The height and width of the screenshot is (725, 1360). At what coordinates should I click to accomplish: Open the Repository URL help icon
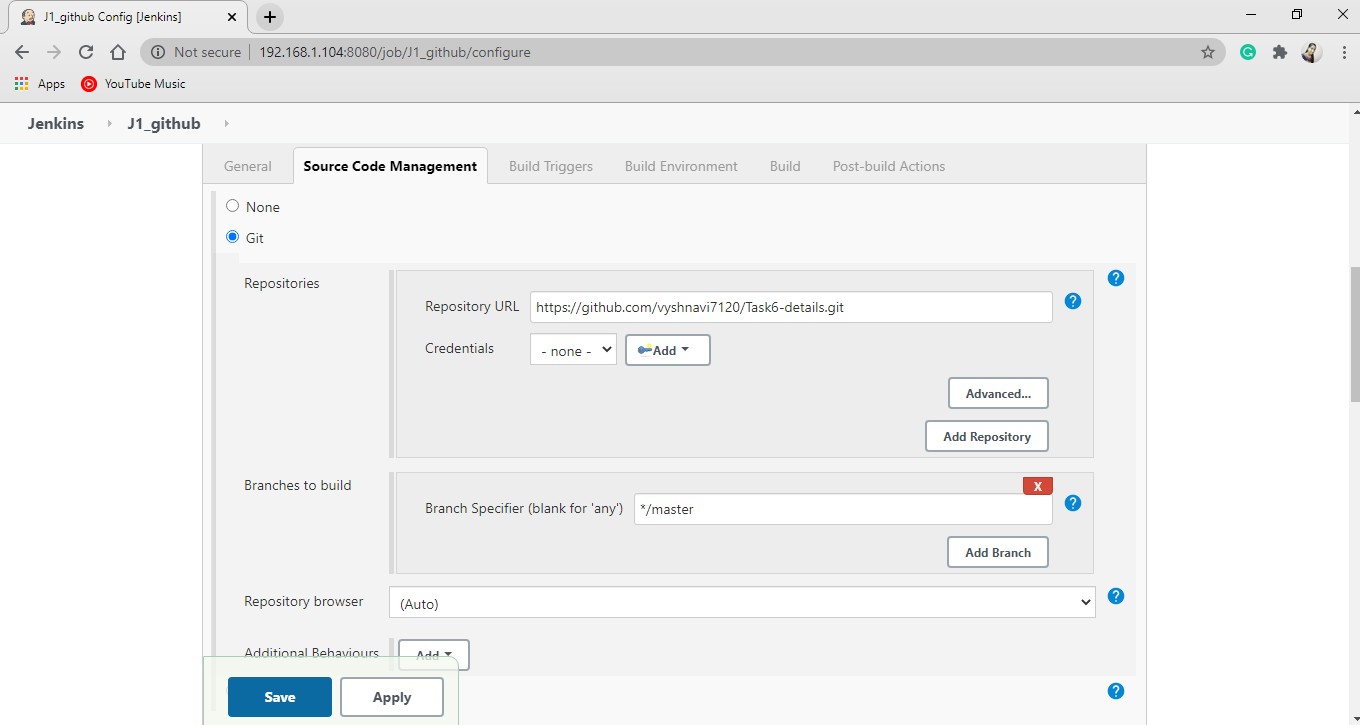(x=1073, y=301)
